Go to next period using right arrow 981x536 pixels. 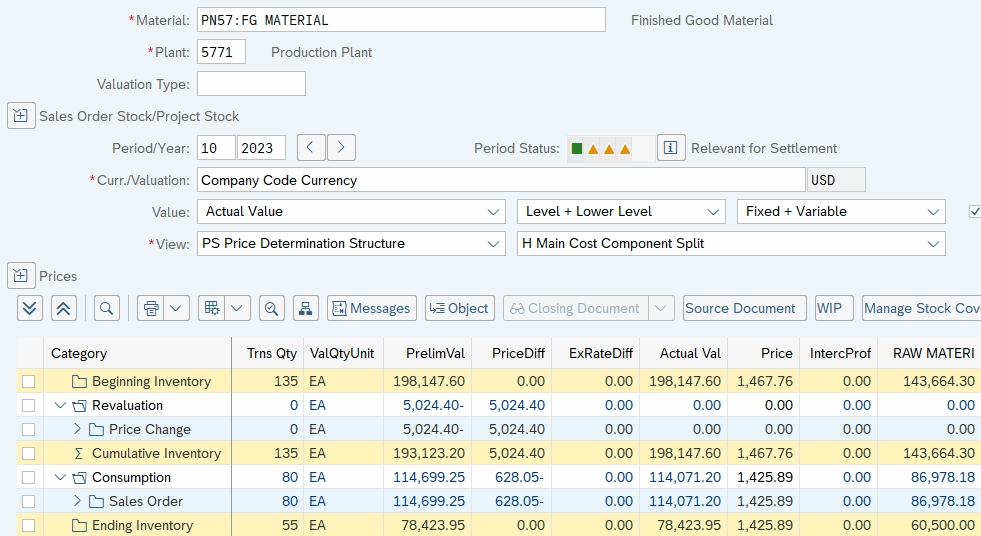tap(342, 148)
